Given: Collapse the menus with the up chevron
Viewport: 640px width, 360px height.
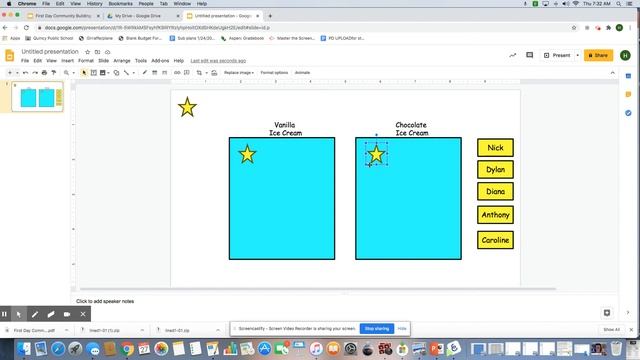Looking at the screenshot, I should [x=613, y=73].
